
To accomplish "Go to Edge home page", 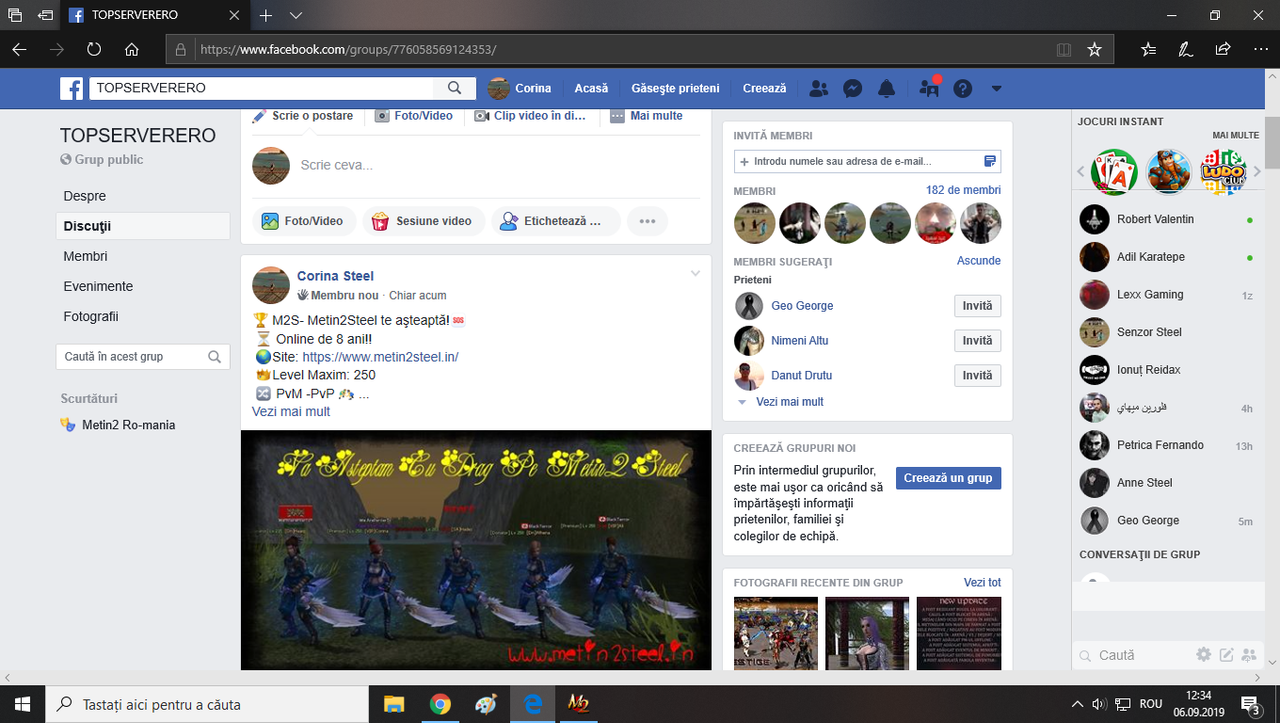I will pos(132,49).
